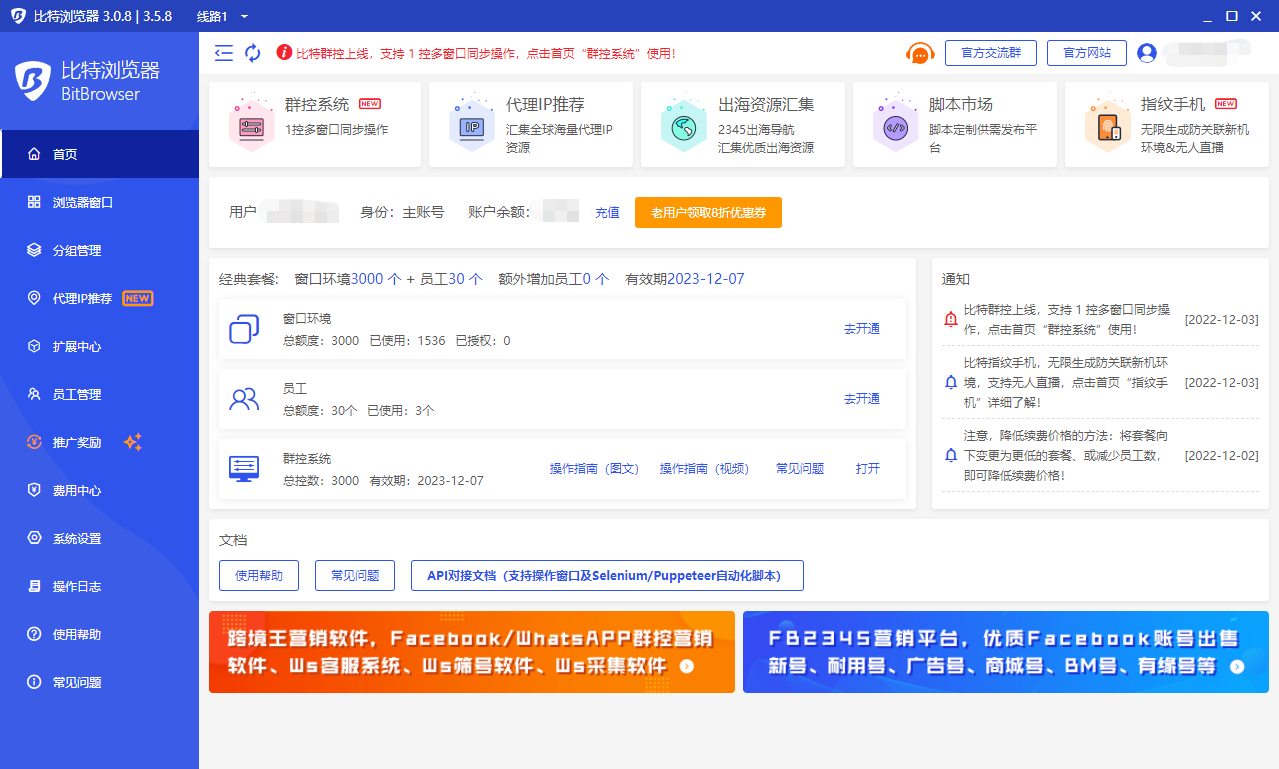
Task: Click the 充值 link
Action: (607, 212)
